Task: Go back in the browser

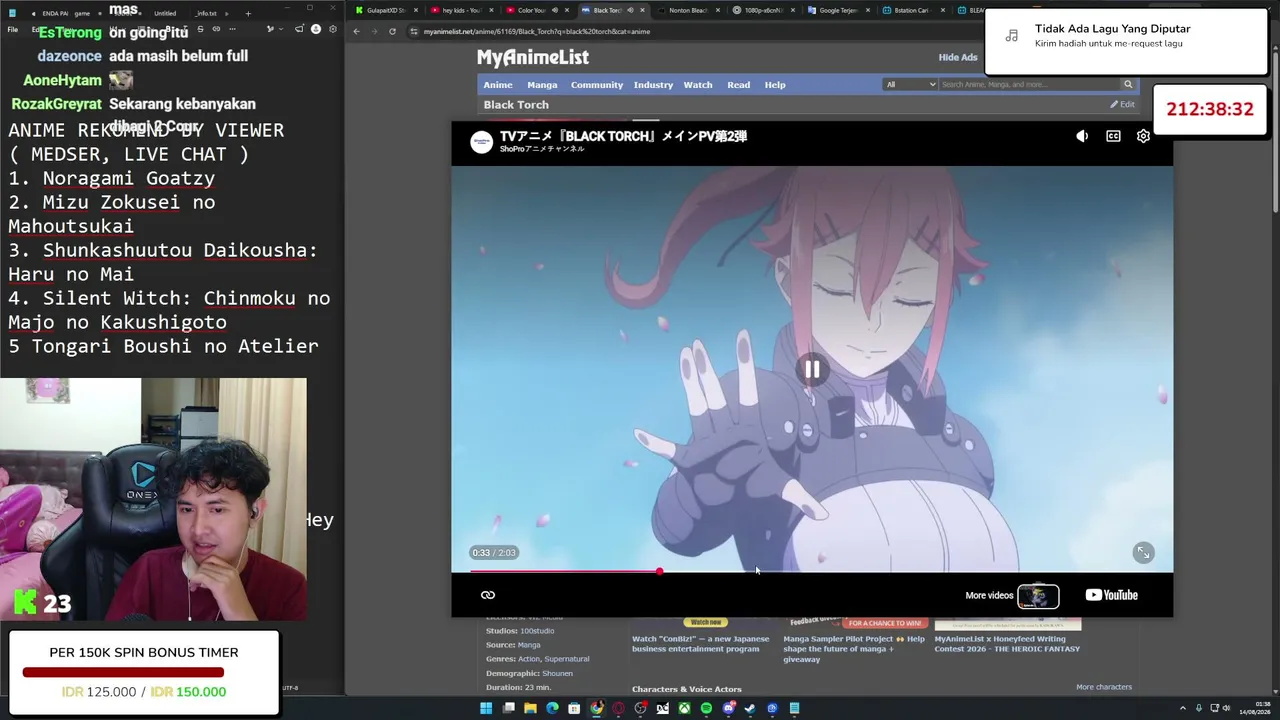Action: tap(356, 32)
